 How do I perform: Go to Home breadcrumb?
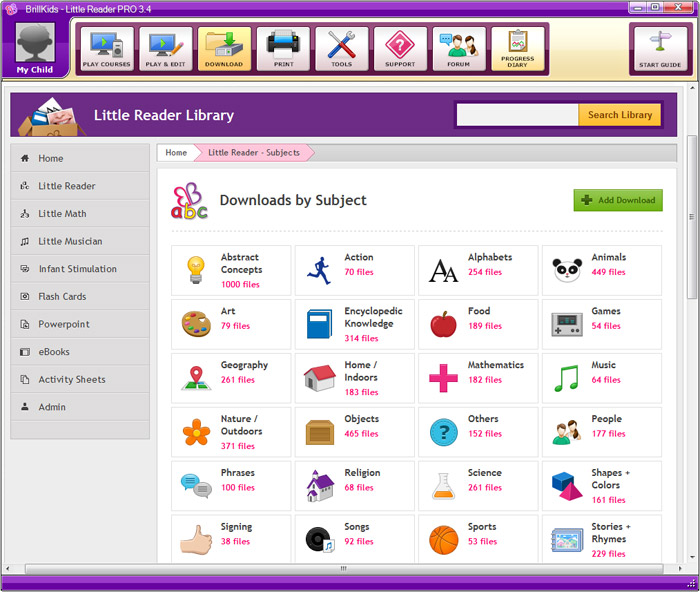coord(176,153)
